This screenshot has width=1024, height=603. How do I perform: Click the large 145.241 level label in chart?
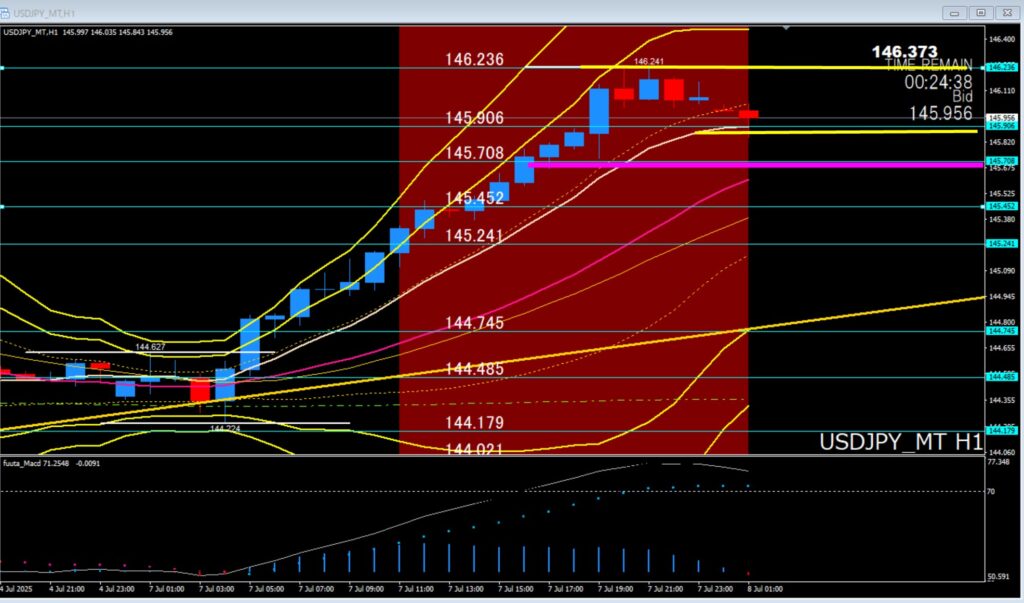(475, 235)
